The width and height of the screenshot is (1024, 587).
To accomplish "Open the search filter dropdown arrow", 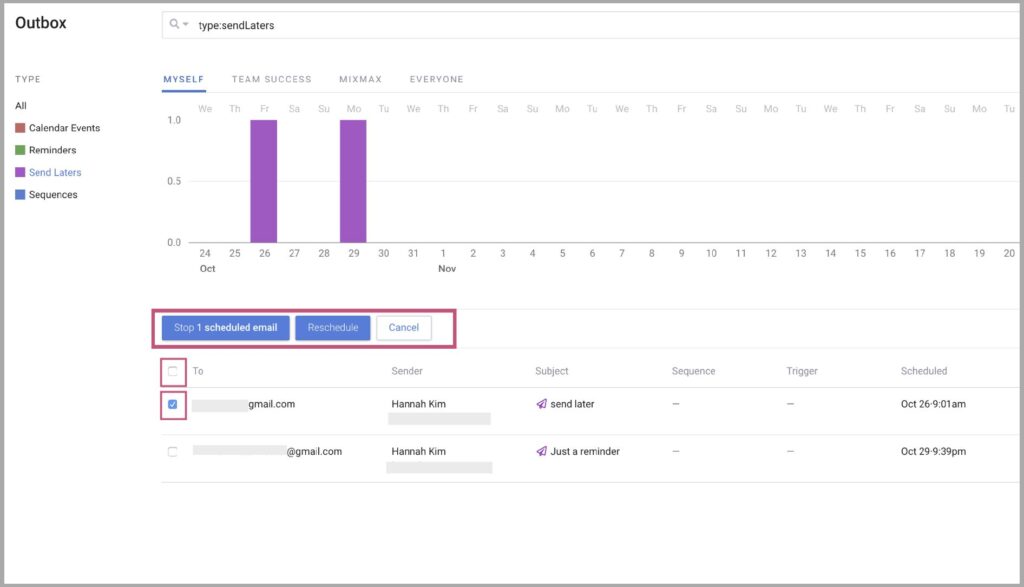I will pyautogui.click(x=185, y=24).
